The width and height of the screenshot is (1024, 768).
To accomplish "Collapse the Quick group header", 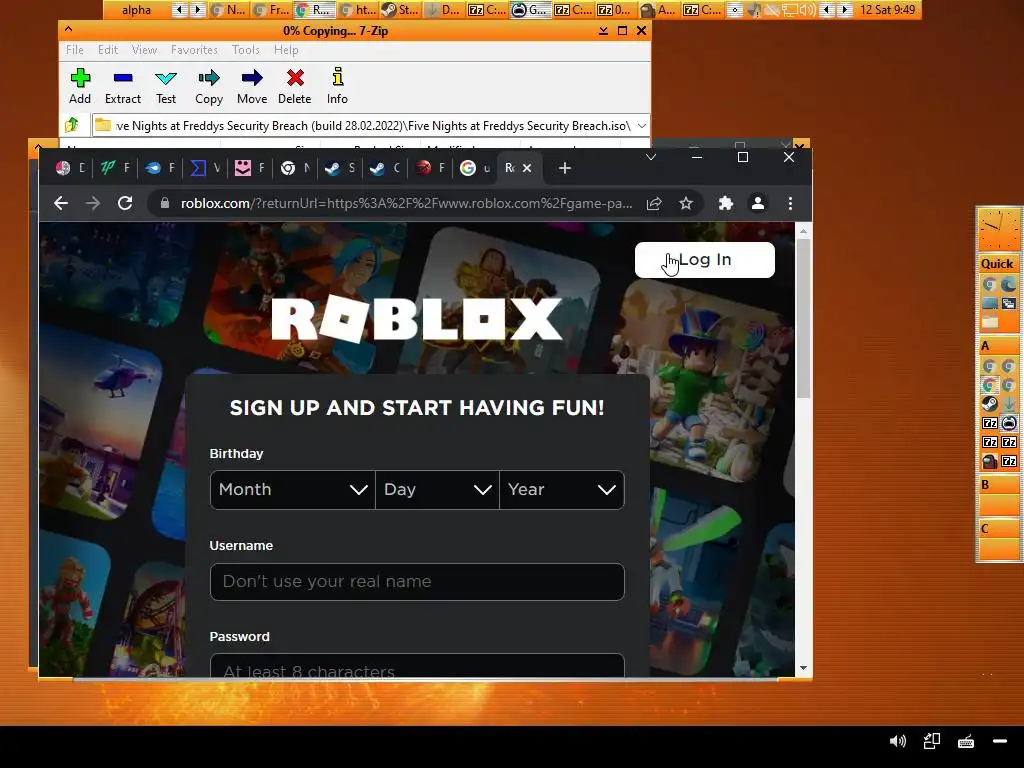I will click(998, 264).
